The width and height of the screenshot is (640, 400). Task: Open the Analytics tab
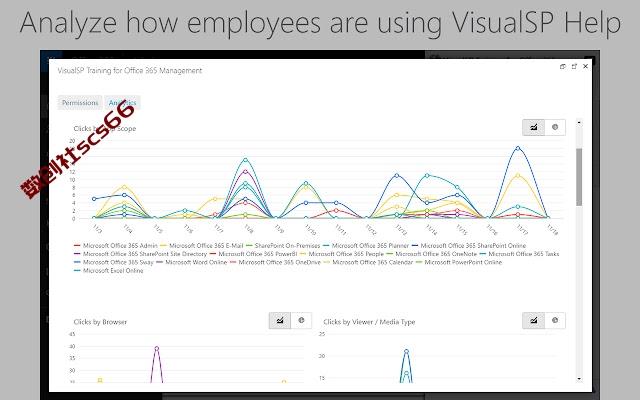122,102
